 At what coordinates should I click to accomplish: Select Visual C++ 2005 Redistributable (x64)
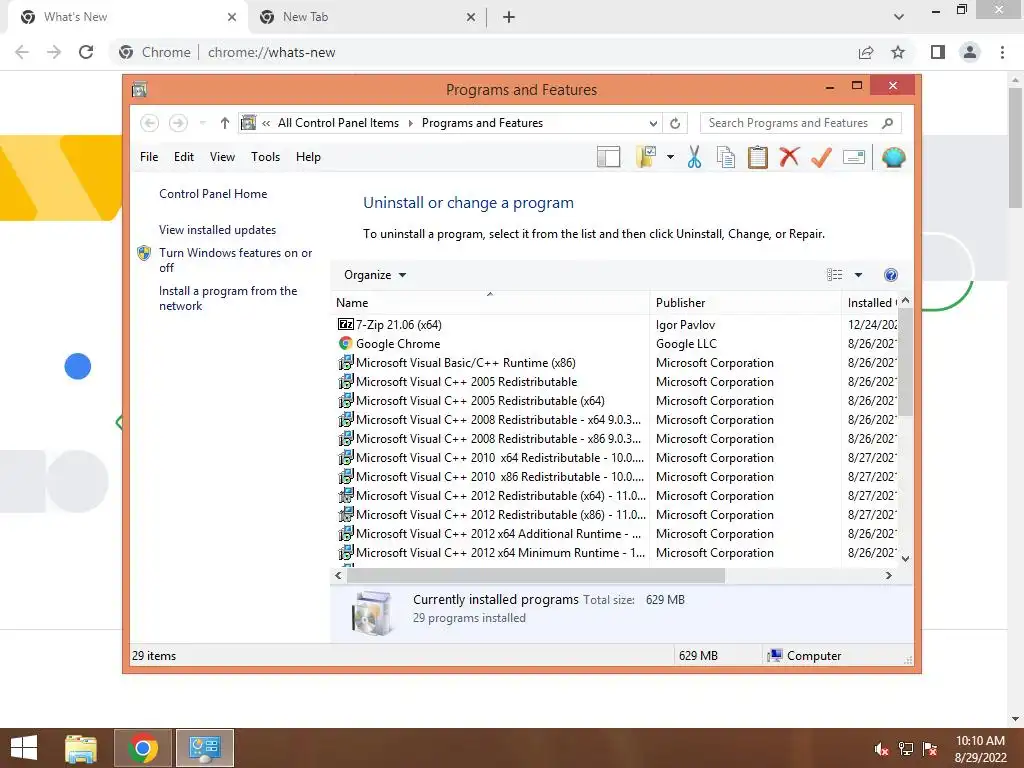480,400
